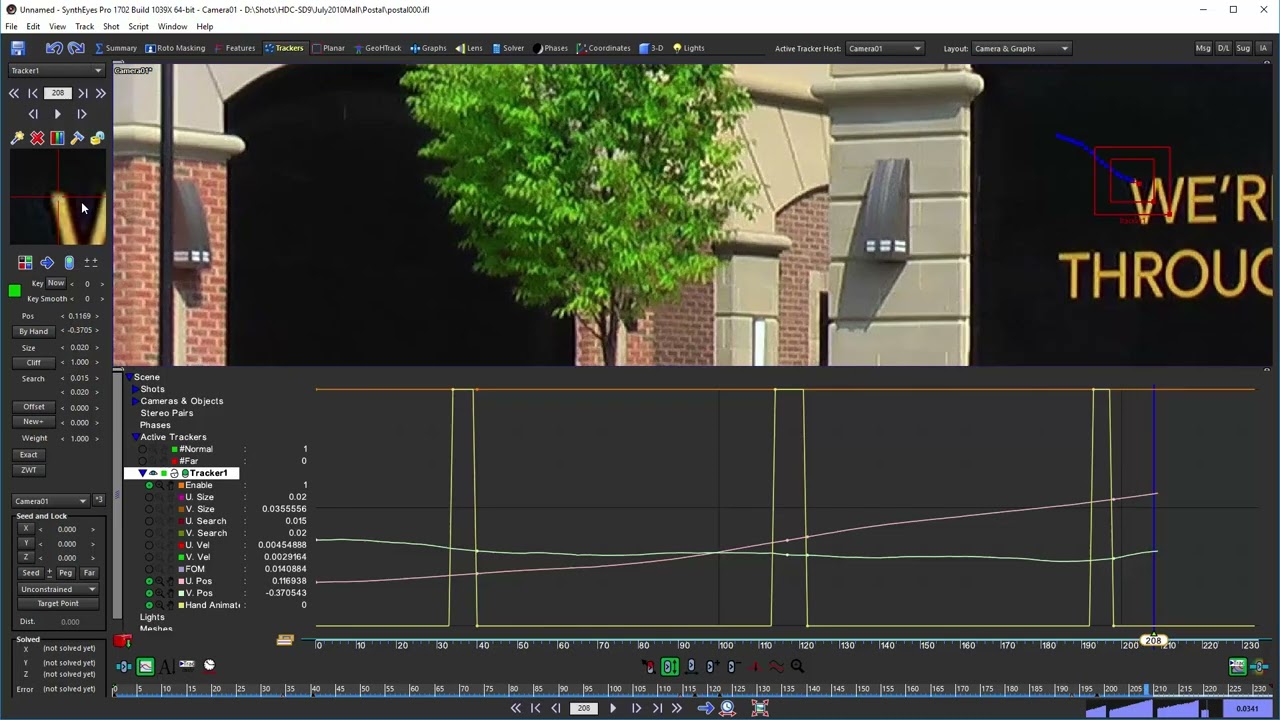Toggle Hand Animate channel enable circle
This screenshot has height=720, width=1280.
pos(149,605)
